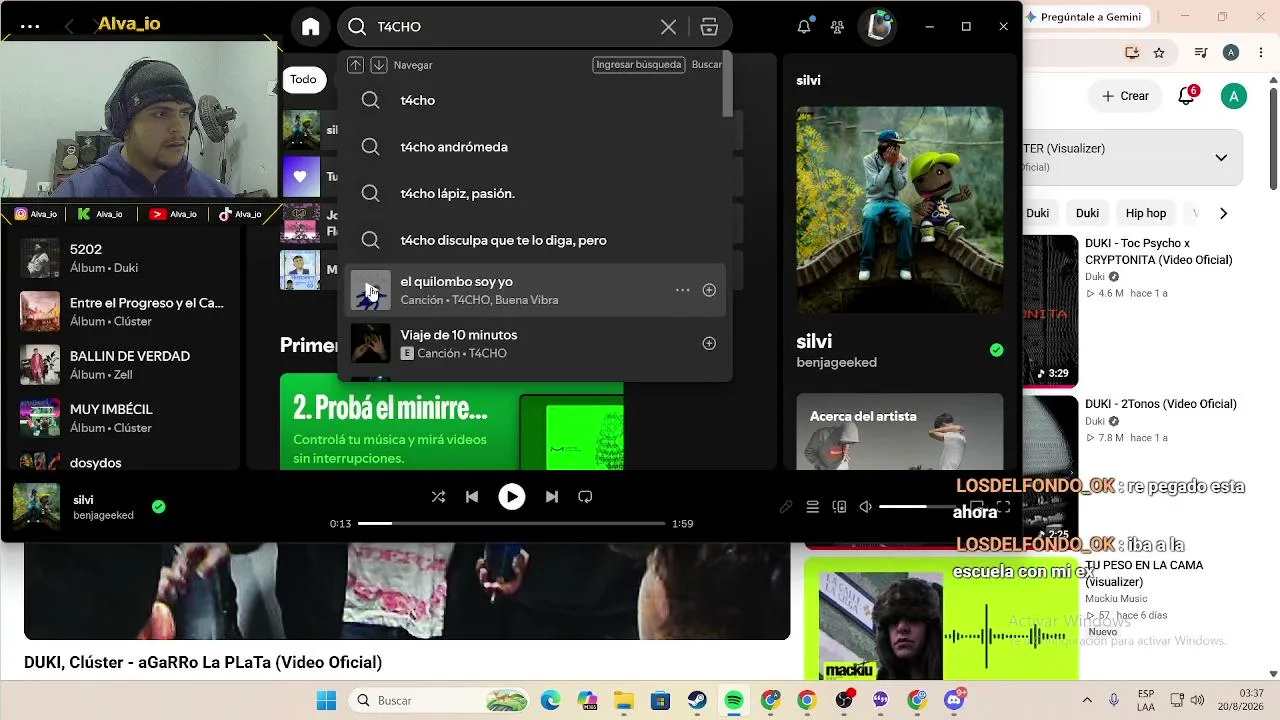Open the 'Acerca del artista' card
This screenshot has width=1280, height=720.
(900, 431)
